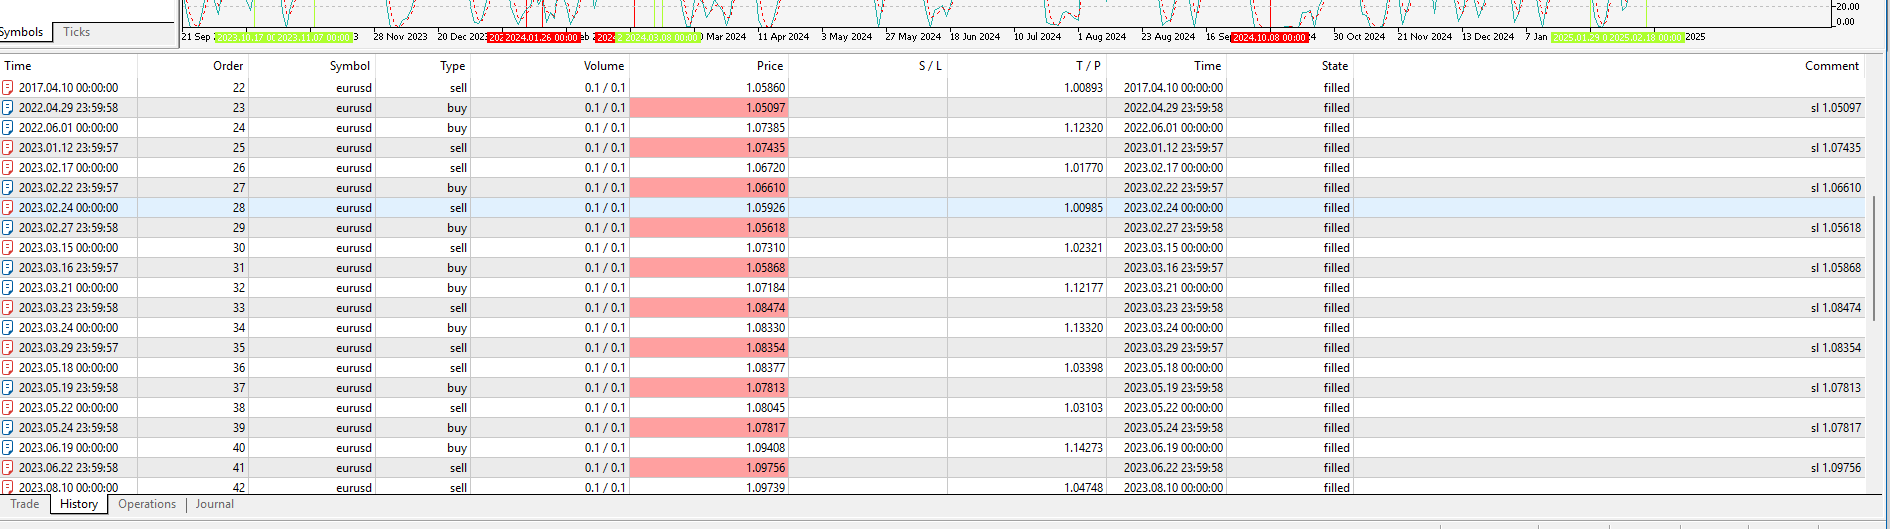Select take profit value 1.04748
Screen dimensions: 1890x529
1083,488
